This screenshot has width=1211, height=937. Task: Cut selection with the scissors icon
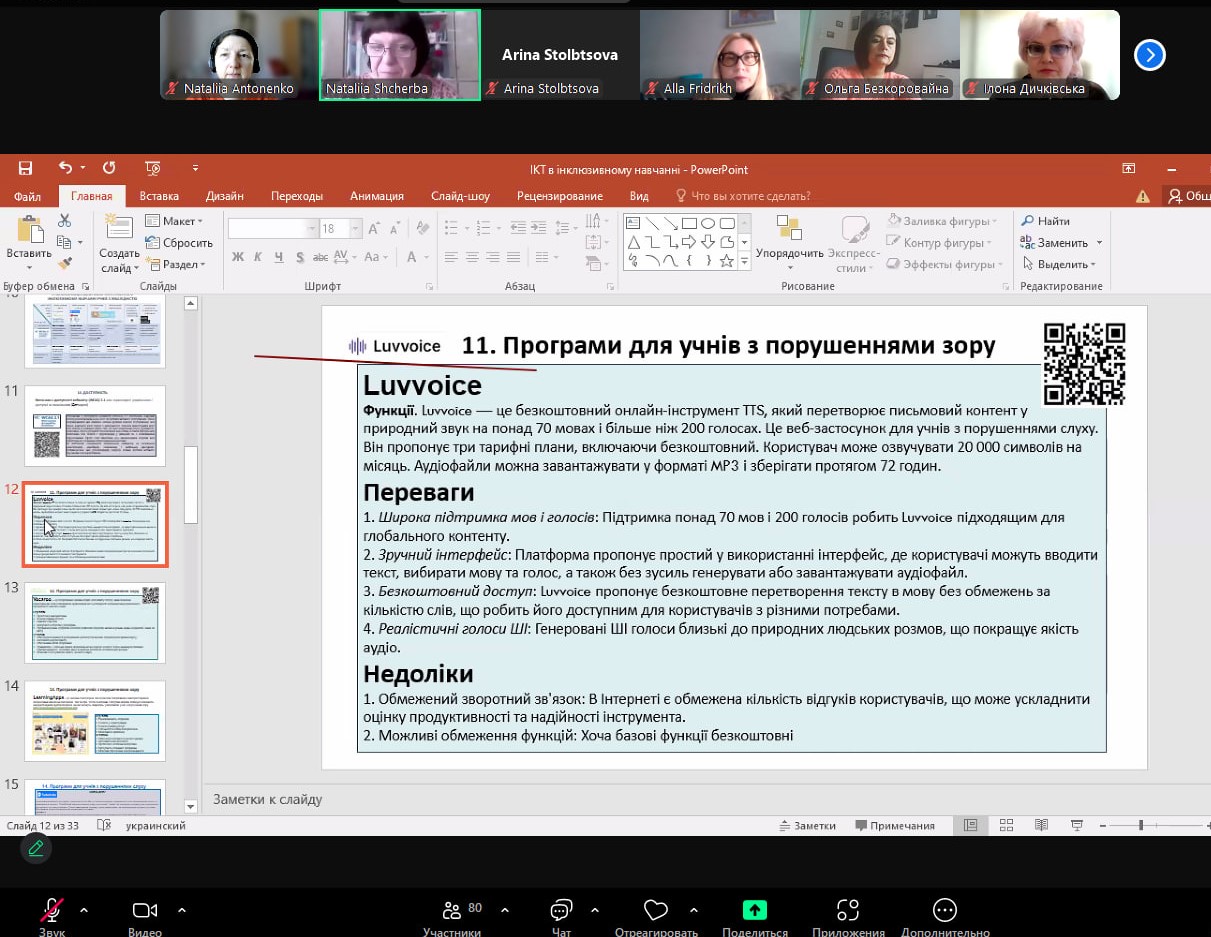pyautogui.click(x=65, y=221)
